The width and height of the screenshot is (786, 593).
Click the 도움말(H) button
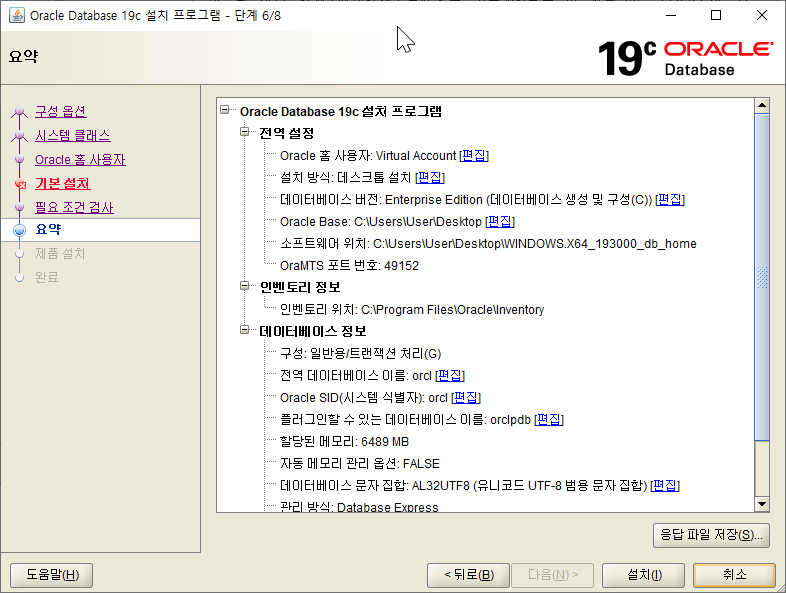[52, 575]
